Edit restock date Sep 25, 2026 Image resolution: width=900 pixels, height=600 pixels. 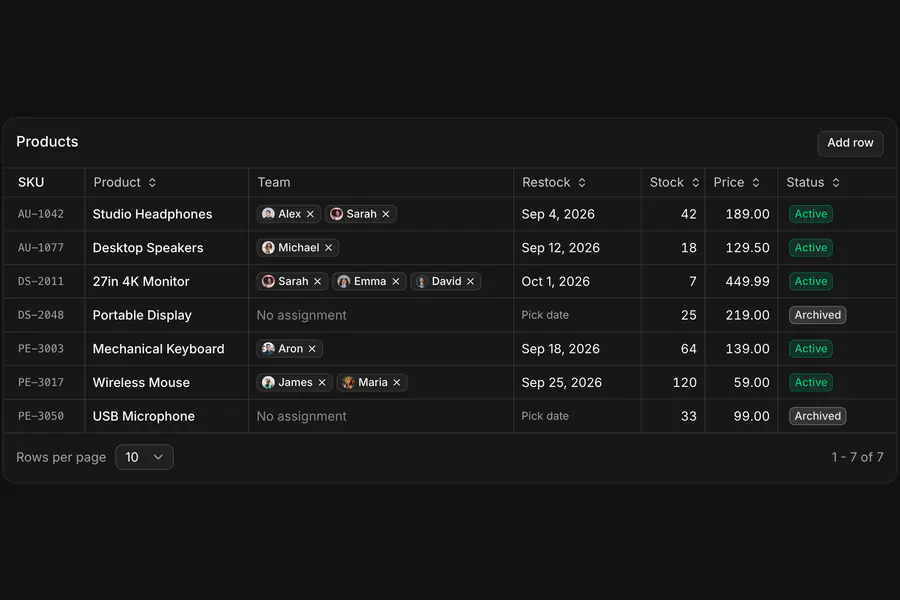pos(561,382)
